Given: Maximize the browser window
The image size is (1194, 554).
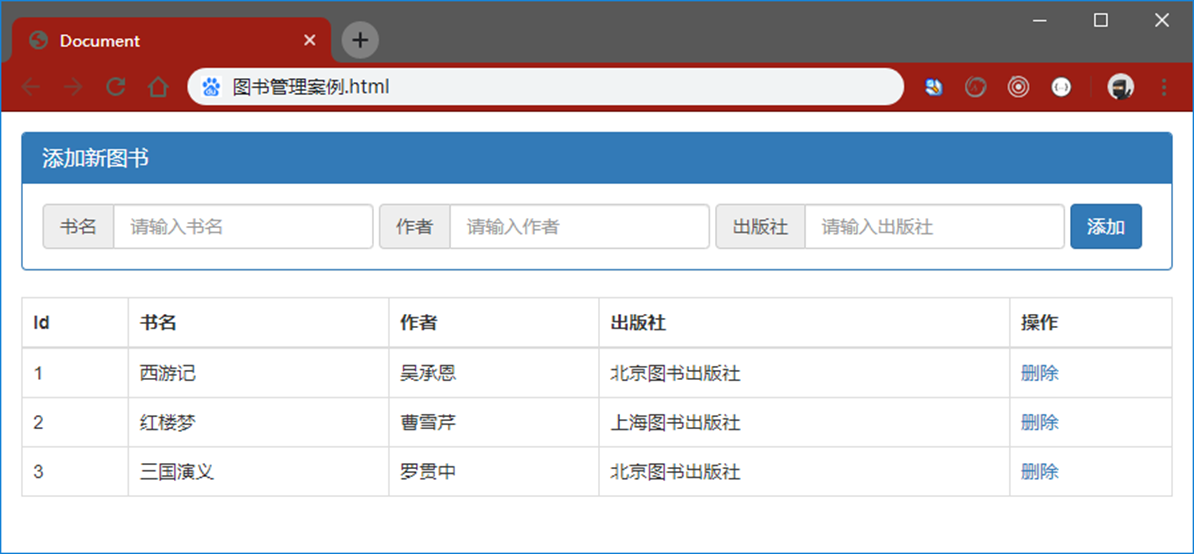Looking at the screenshot, I should tap(1100, 21).
